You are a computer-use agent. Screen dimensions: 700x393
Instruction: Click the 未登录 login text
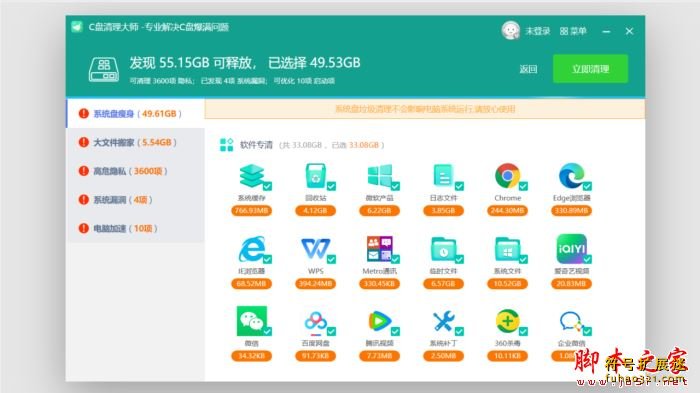pos(538,31)
